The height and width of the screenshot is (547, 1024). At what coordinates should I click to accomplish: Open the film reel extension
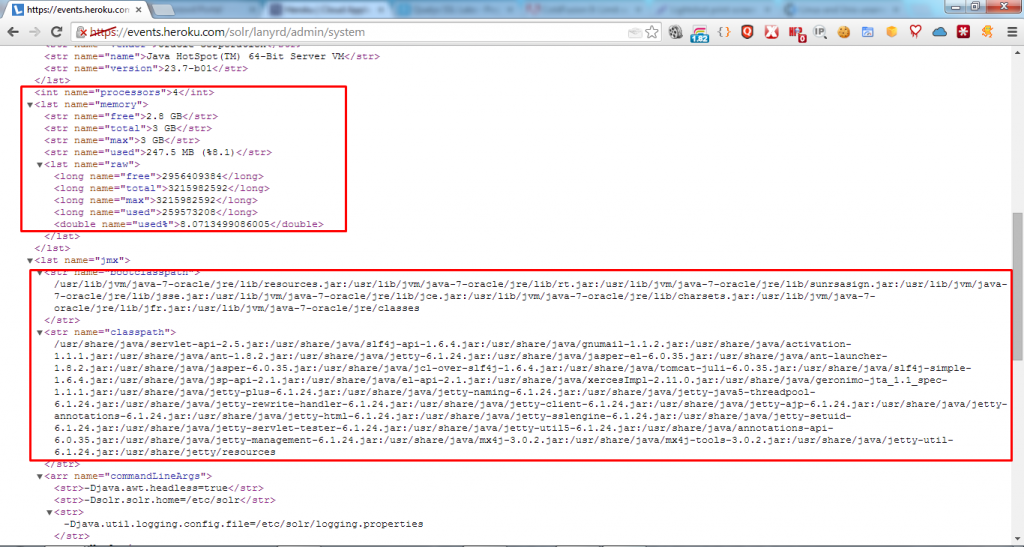click(x=676, y=32)
